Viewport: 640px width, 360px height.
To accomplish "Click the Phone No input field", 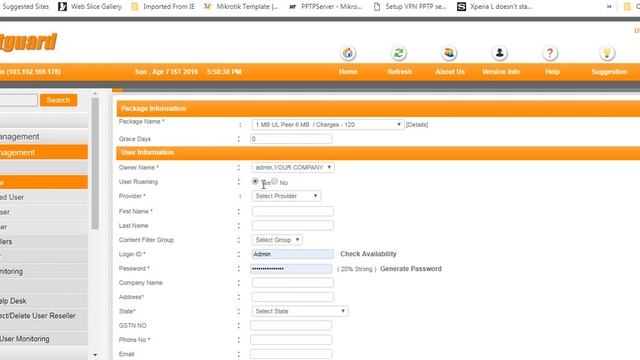I will click(291, 340).
